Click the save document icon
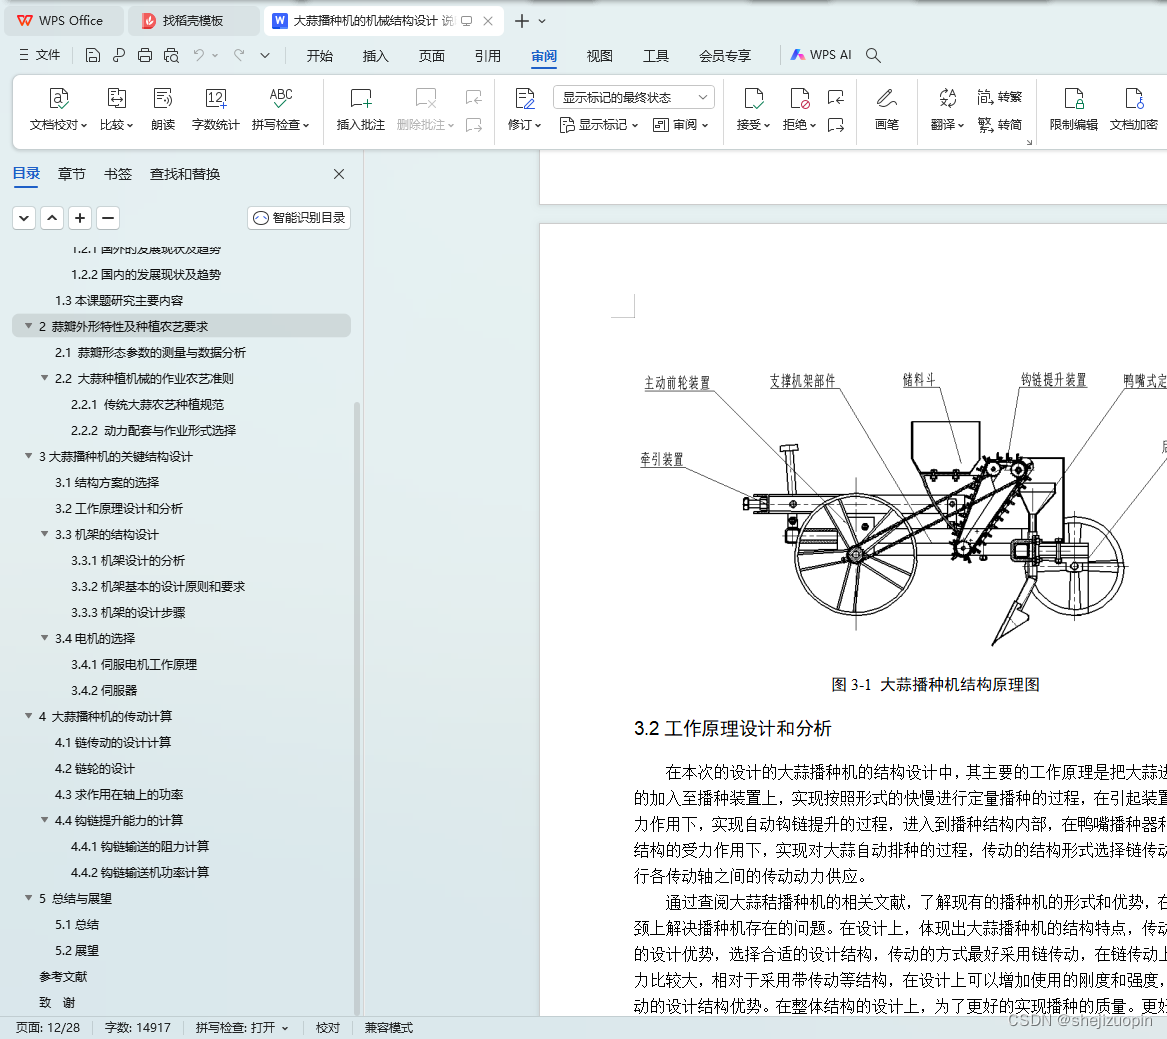 pos(92,55)
